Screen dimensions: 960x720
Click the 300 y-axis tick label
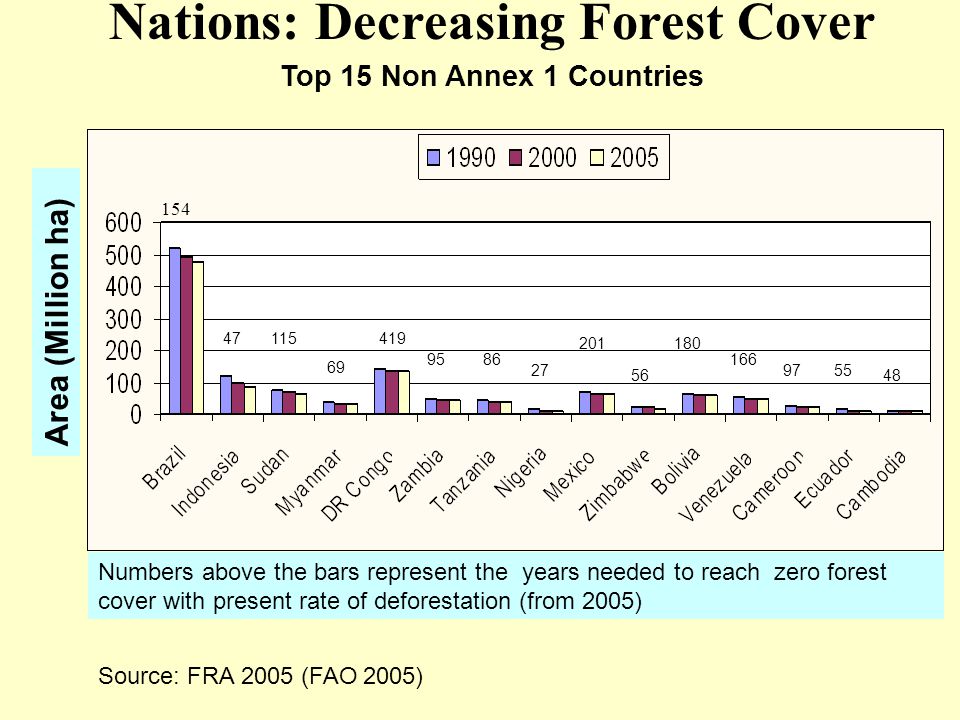pyautogui.click(x=123, y=320)
